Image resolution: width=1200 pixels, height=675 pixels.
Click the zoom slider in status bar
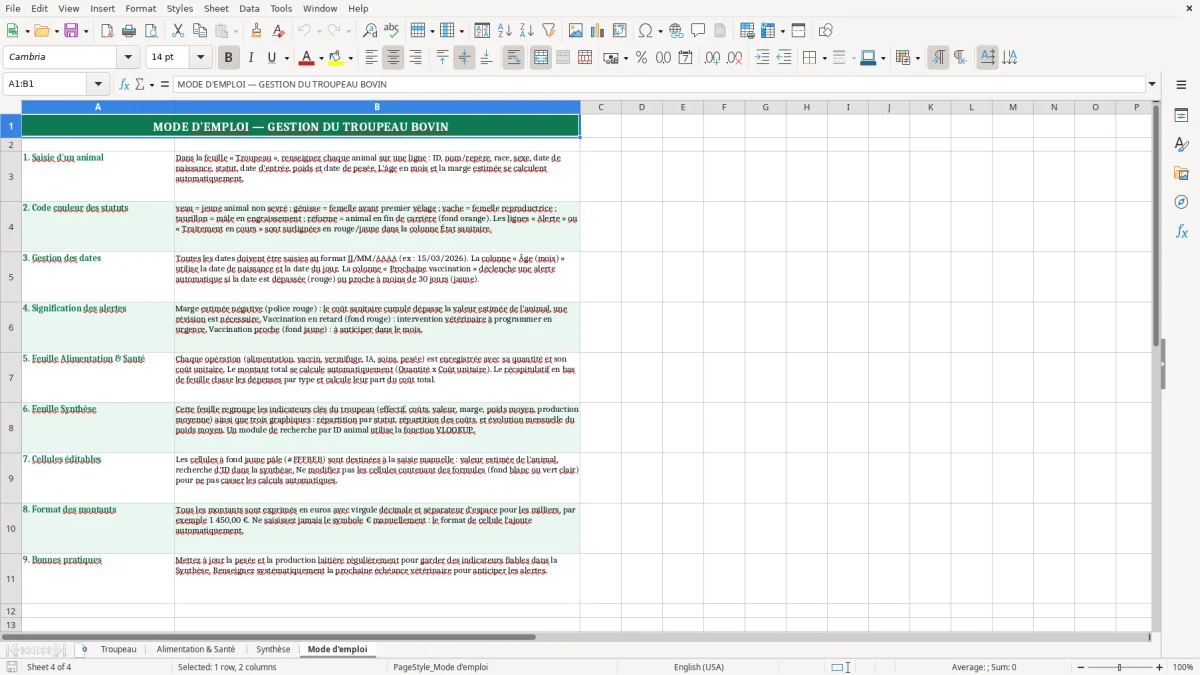1119,667
